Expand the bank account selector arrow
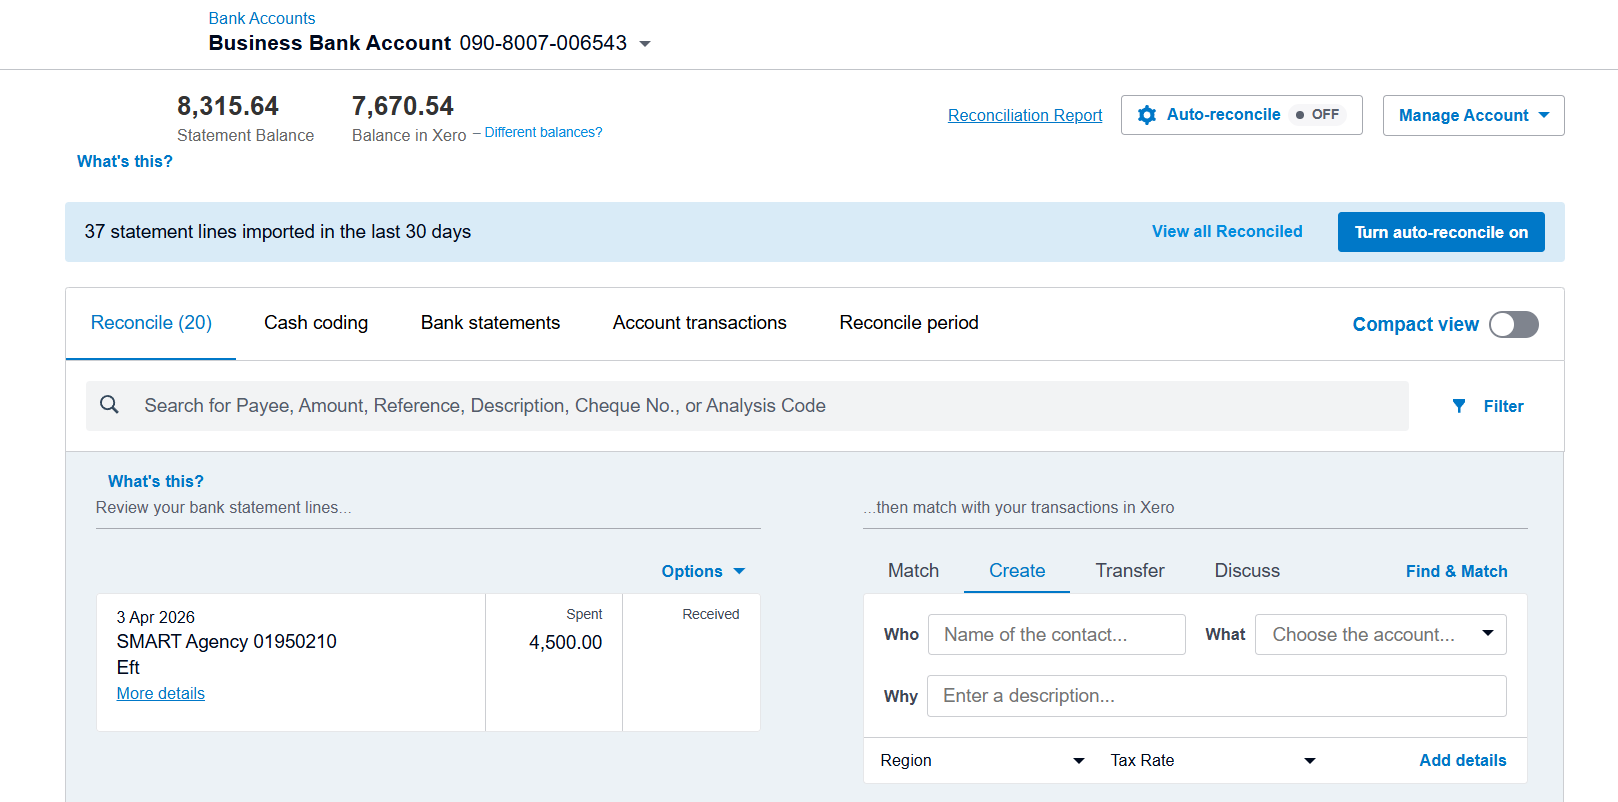The width and height of the screenshot is (1618, 802). click(645, 44)
